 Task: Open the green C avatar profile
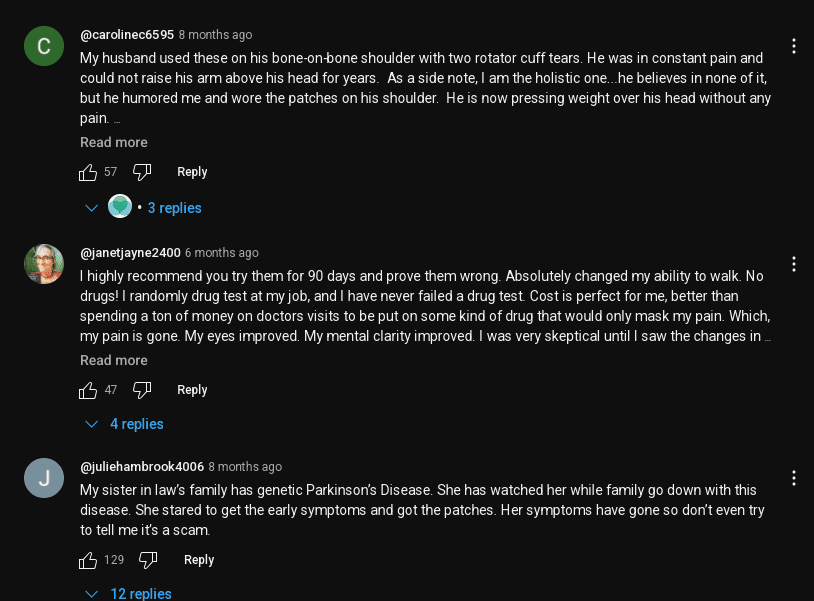point(44,46)
